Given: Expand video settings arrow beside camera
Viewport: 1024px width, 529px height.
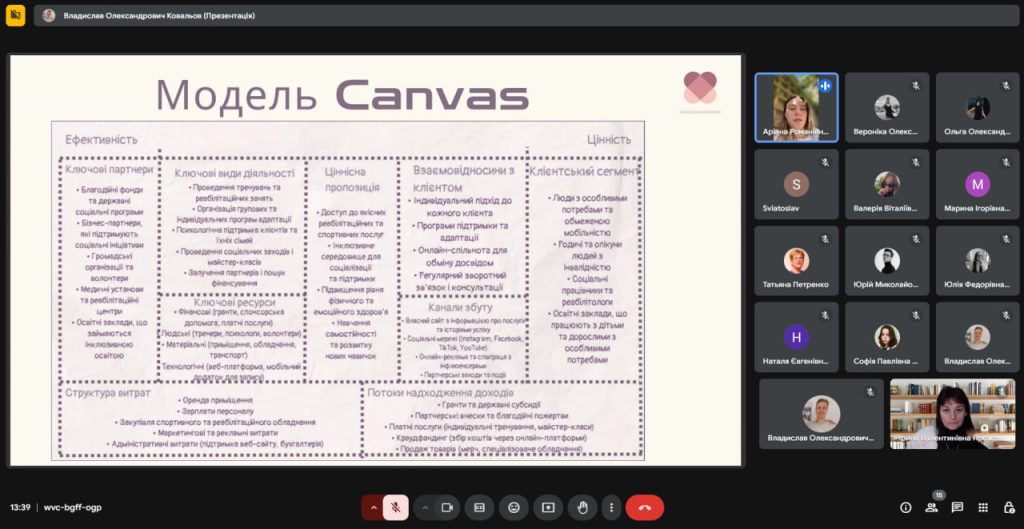Looking at the screenshot, I should [x=425, y=507].
